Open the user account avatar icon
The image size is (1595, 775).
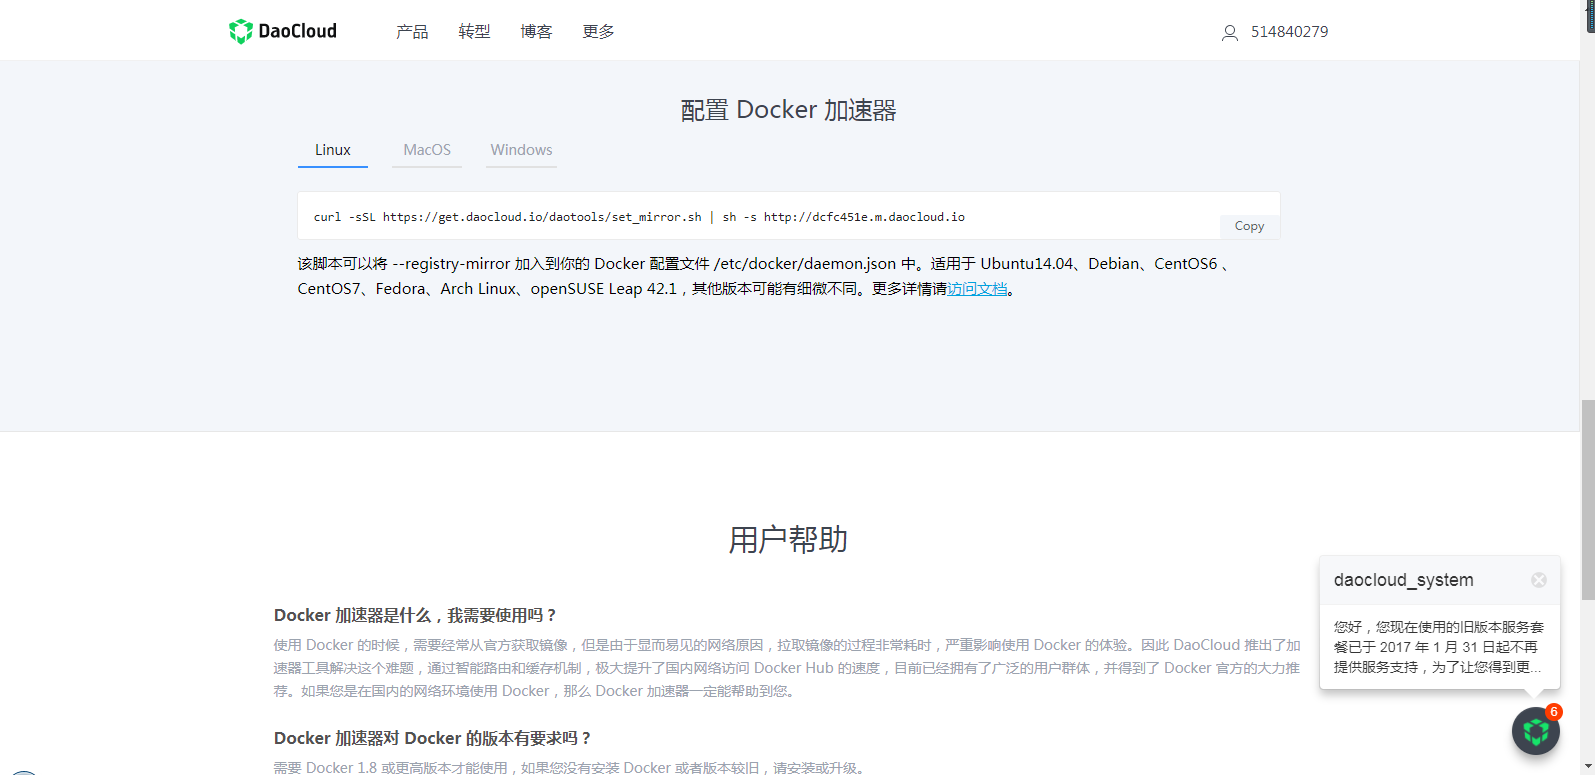(x=1230, y=33)
